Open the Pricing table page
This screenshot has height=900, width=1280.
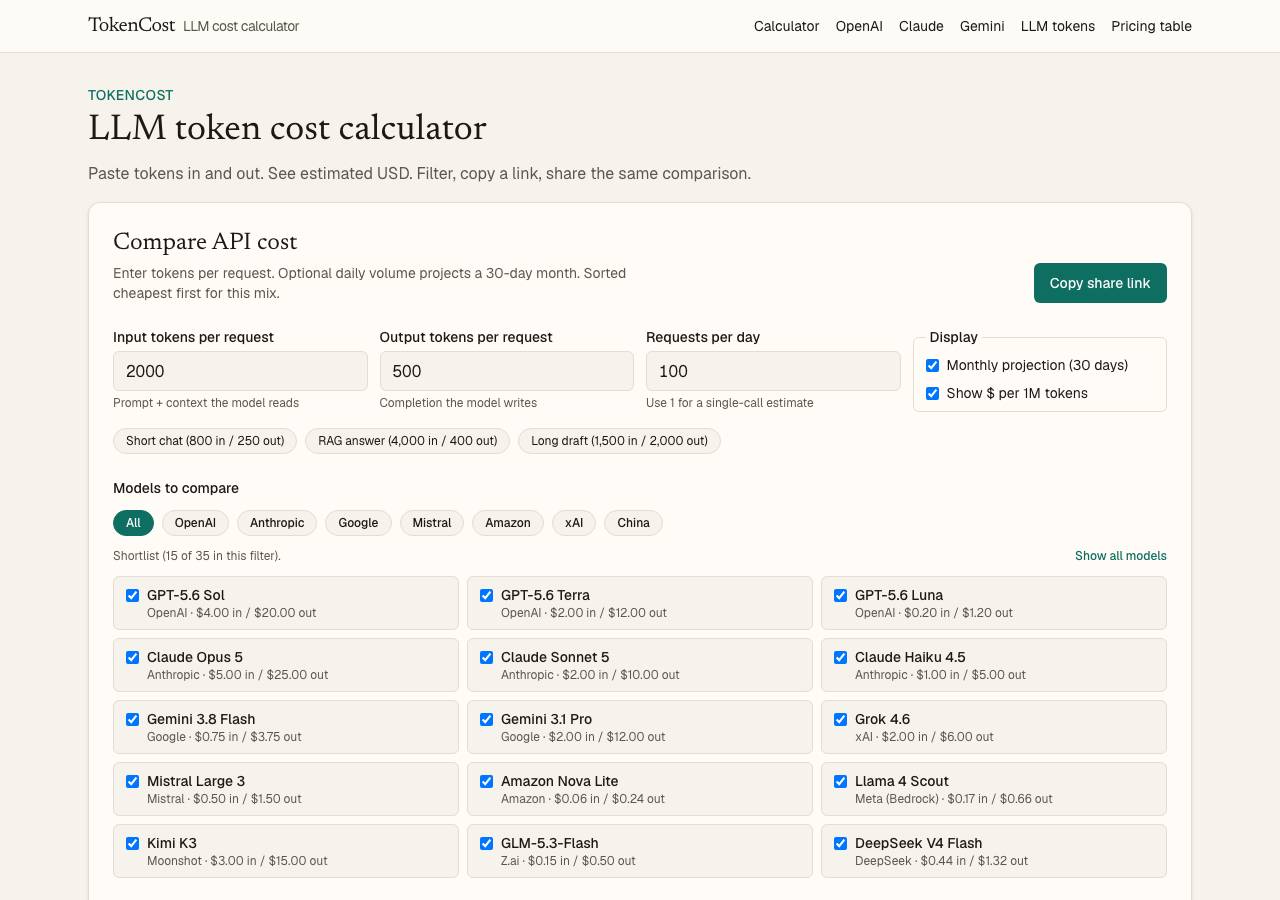tap(1151, 26)
